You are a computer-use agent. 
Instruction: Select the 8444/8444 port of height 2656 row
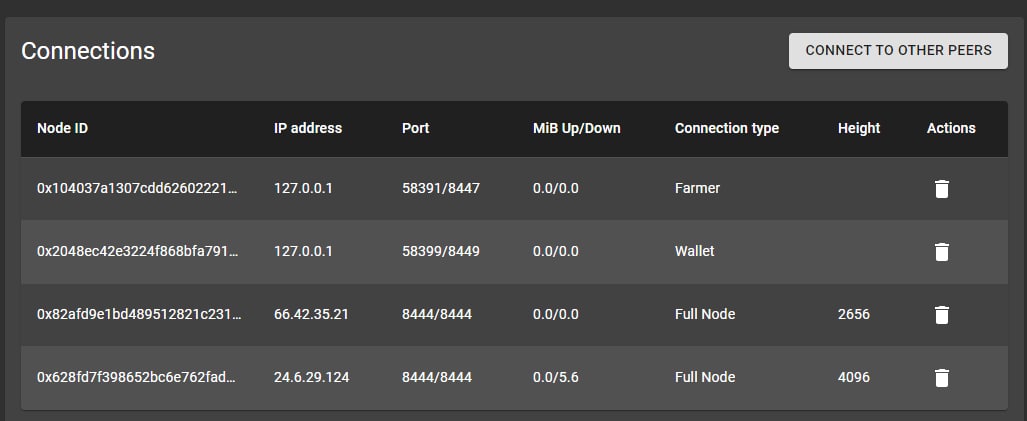point(437,314)
